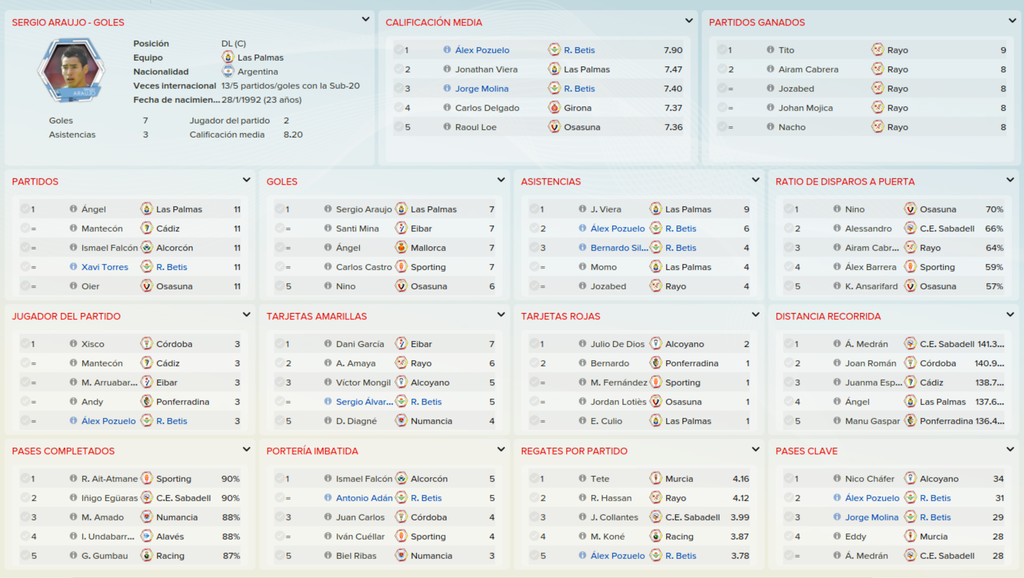Click Sporting badge beside Carlos Castro
Viewport: 1024px width, 578px height.
click(401, 267)
